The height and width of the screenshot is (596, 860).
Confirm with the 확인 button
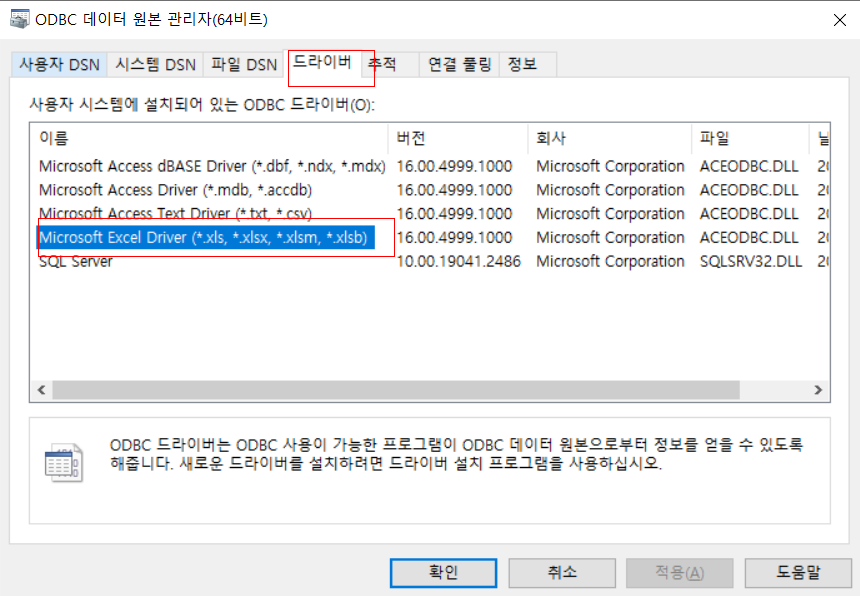[443, 573]
